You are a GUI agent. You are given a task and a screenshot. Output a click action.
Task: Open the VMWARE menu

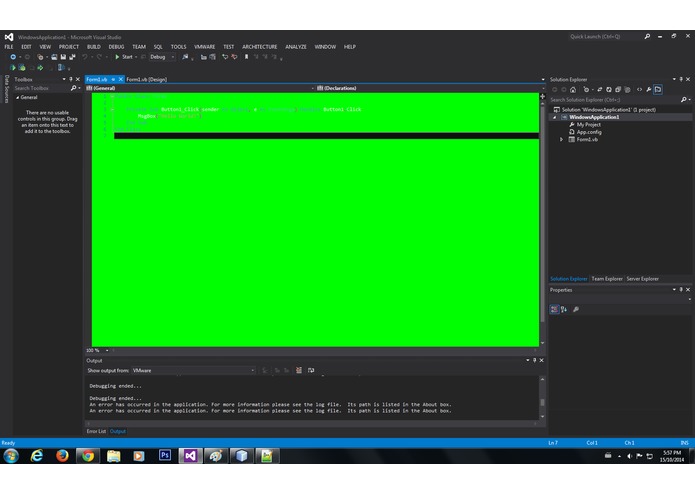204,47
